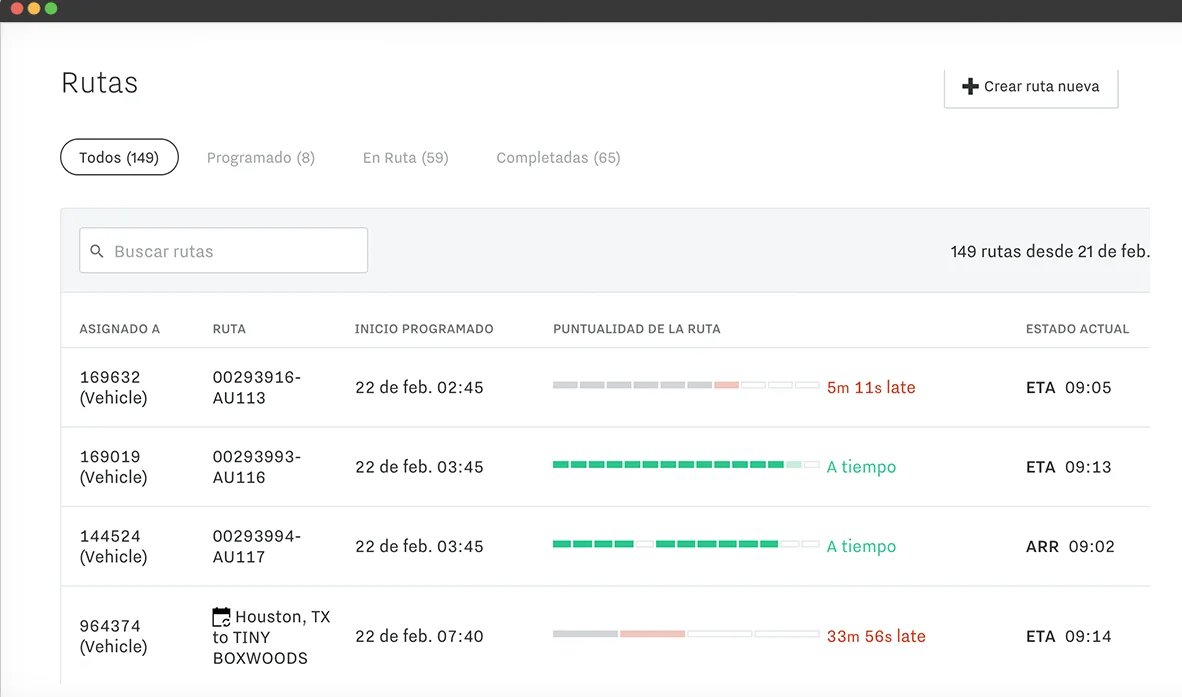Viewport: 1182px width, 697px height.
Task: Click the ETA 09:13 status
Action: point(1068,467)
